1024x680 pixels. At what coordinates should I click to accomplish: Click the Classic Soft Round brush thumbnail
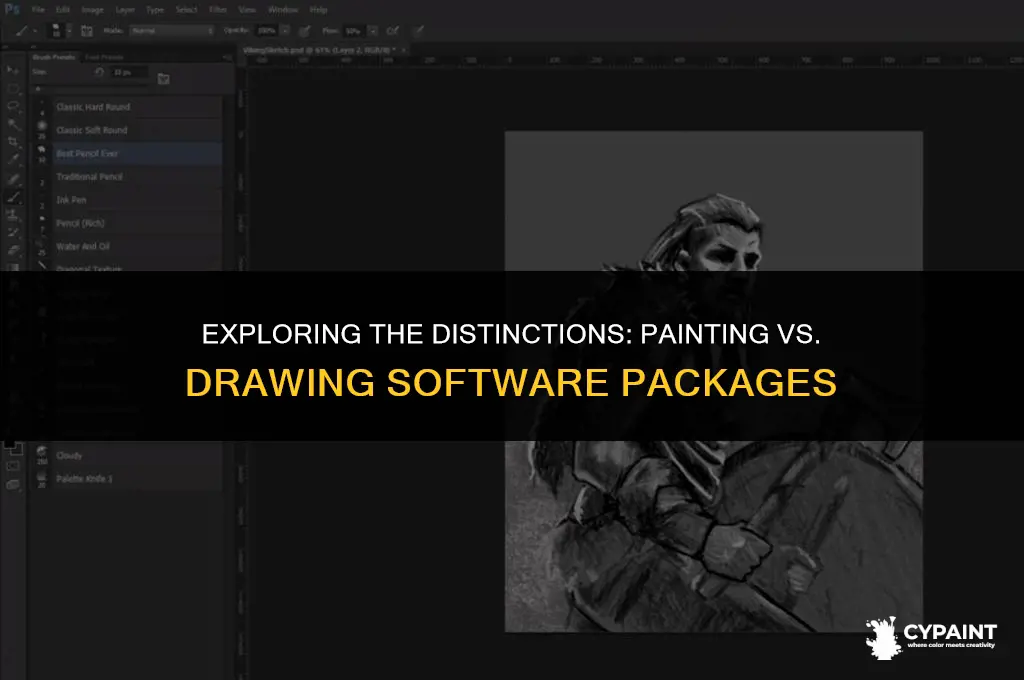pos(42,127)
